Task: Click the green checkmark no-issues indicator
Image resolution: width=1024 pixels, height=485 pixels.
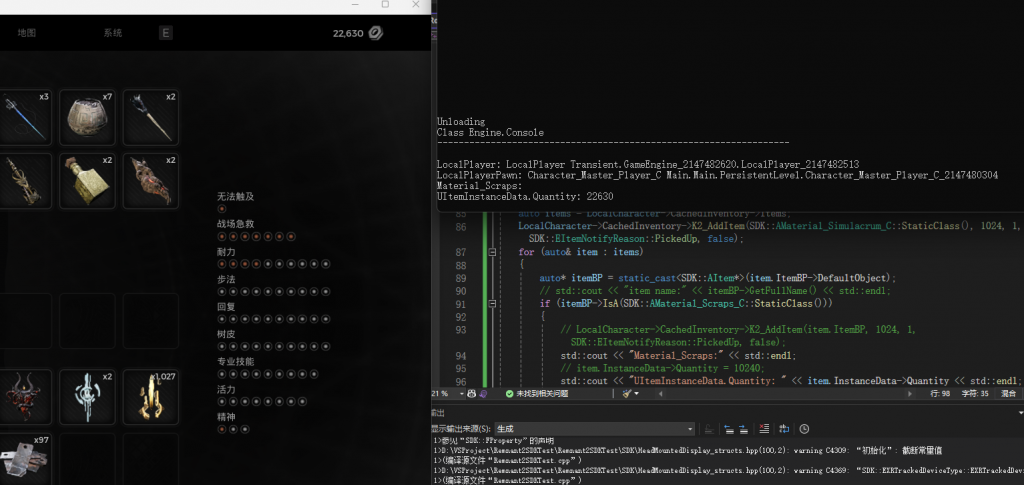Action: [x=509, y=394]
